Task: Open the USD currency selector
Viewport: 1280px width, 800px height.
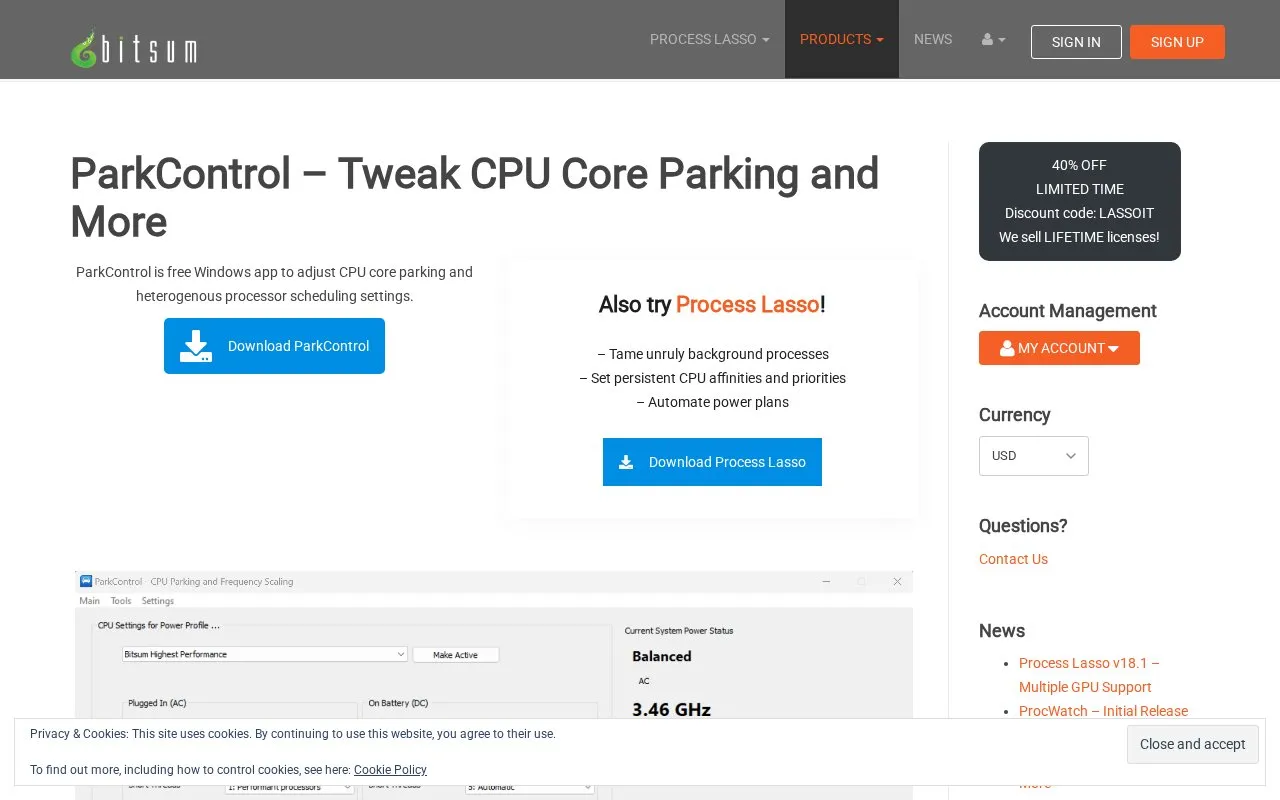Action: point(1034,456)
